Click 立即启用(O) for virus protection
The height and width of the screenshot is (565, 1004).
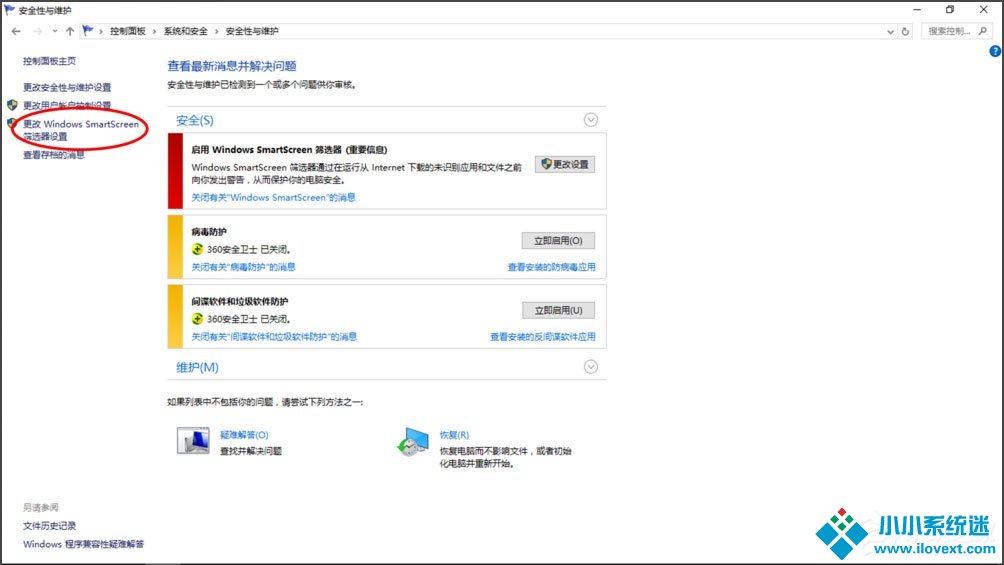click(558, 241)
